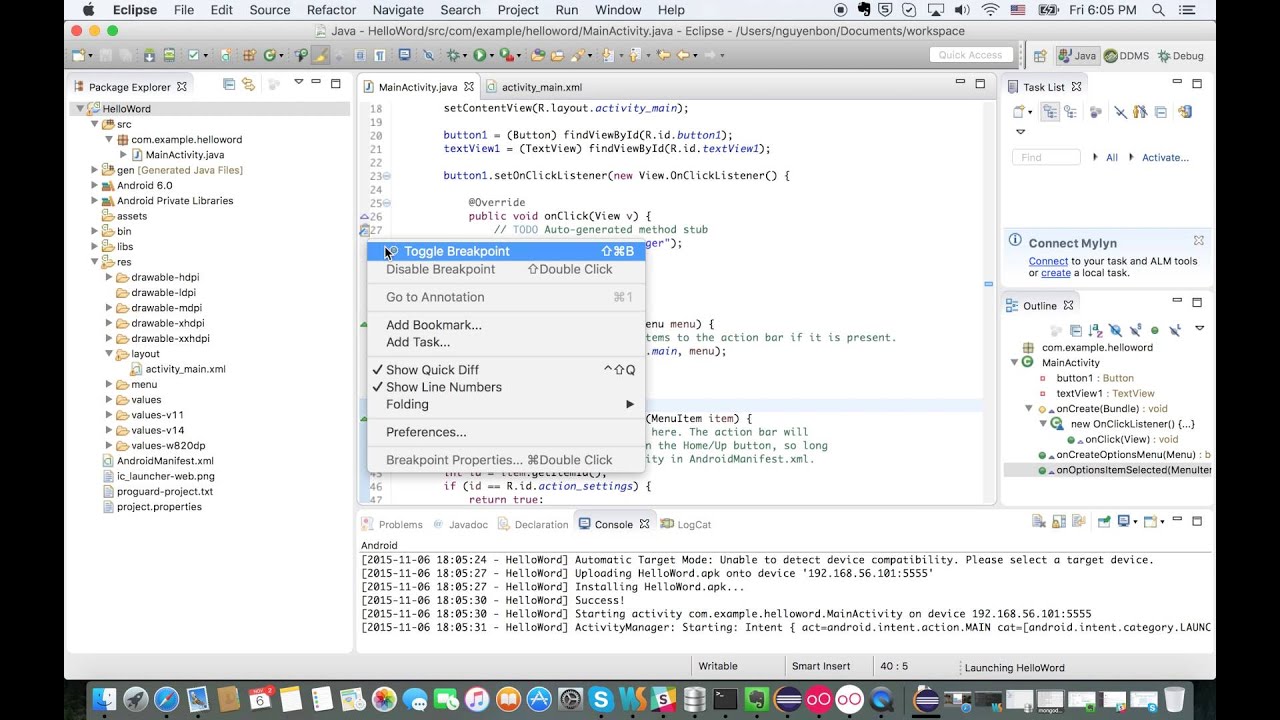Open Package Explorer view menu triangle
This screenshot has width=1280, height=720.
tap(299, 82)
